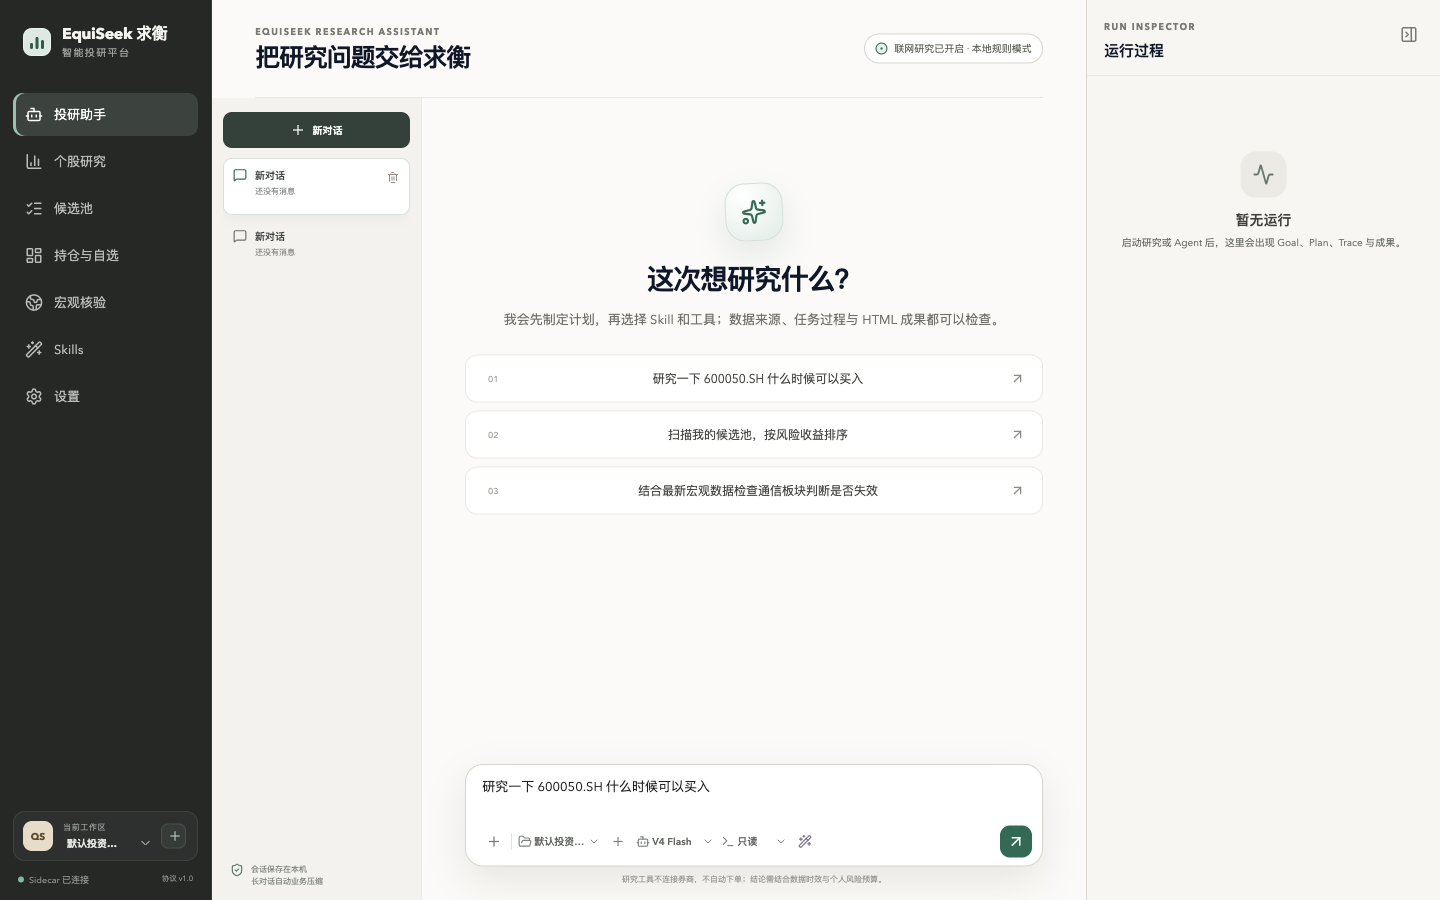This screenshot has width=1440, height=900.
Task: Click the 运行过程 panel title
Action: click(x=1134, y=51)
